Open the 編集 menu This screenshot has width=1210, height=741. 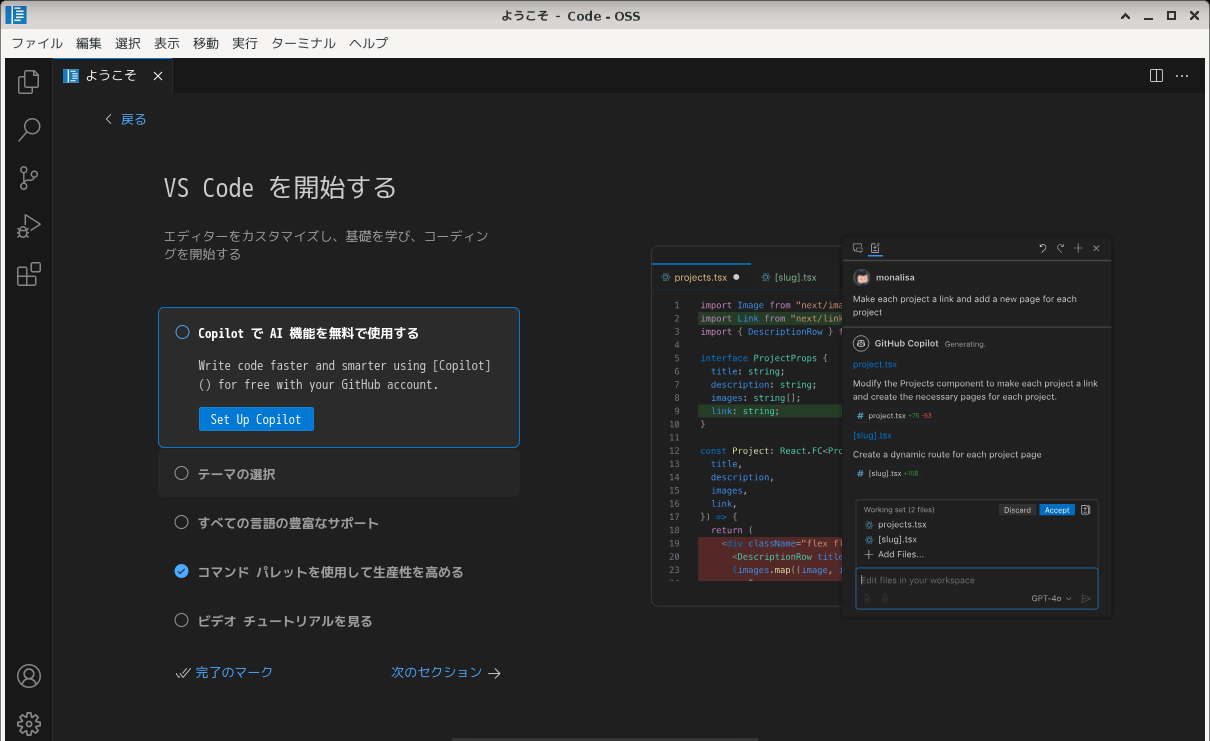pos(89,43)
